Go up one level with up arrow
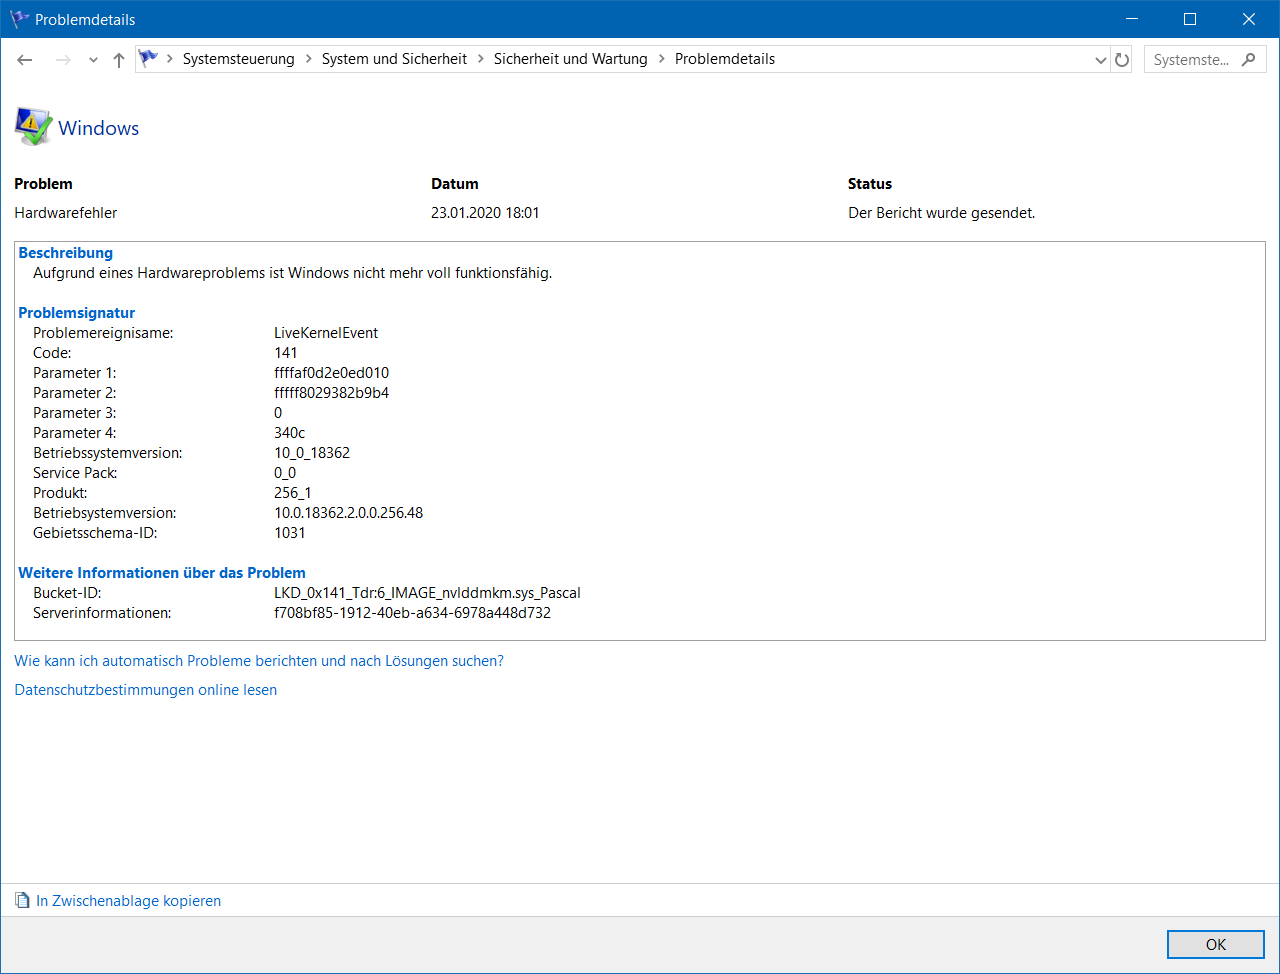1280x974 pixels. 119,60
